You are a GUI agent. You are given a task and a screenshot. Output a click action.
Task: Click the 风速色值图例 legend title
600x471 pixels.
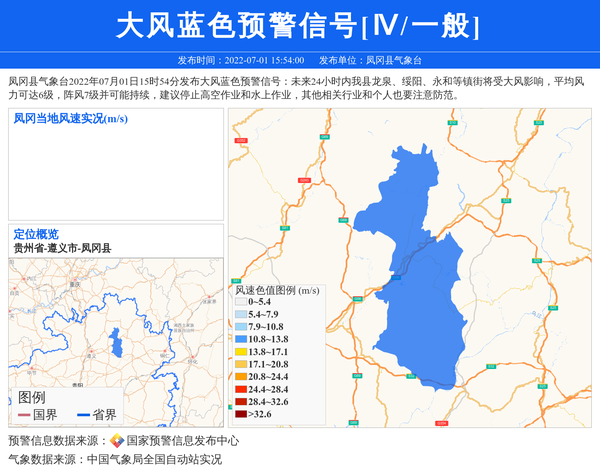(x=276, y=290)
